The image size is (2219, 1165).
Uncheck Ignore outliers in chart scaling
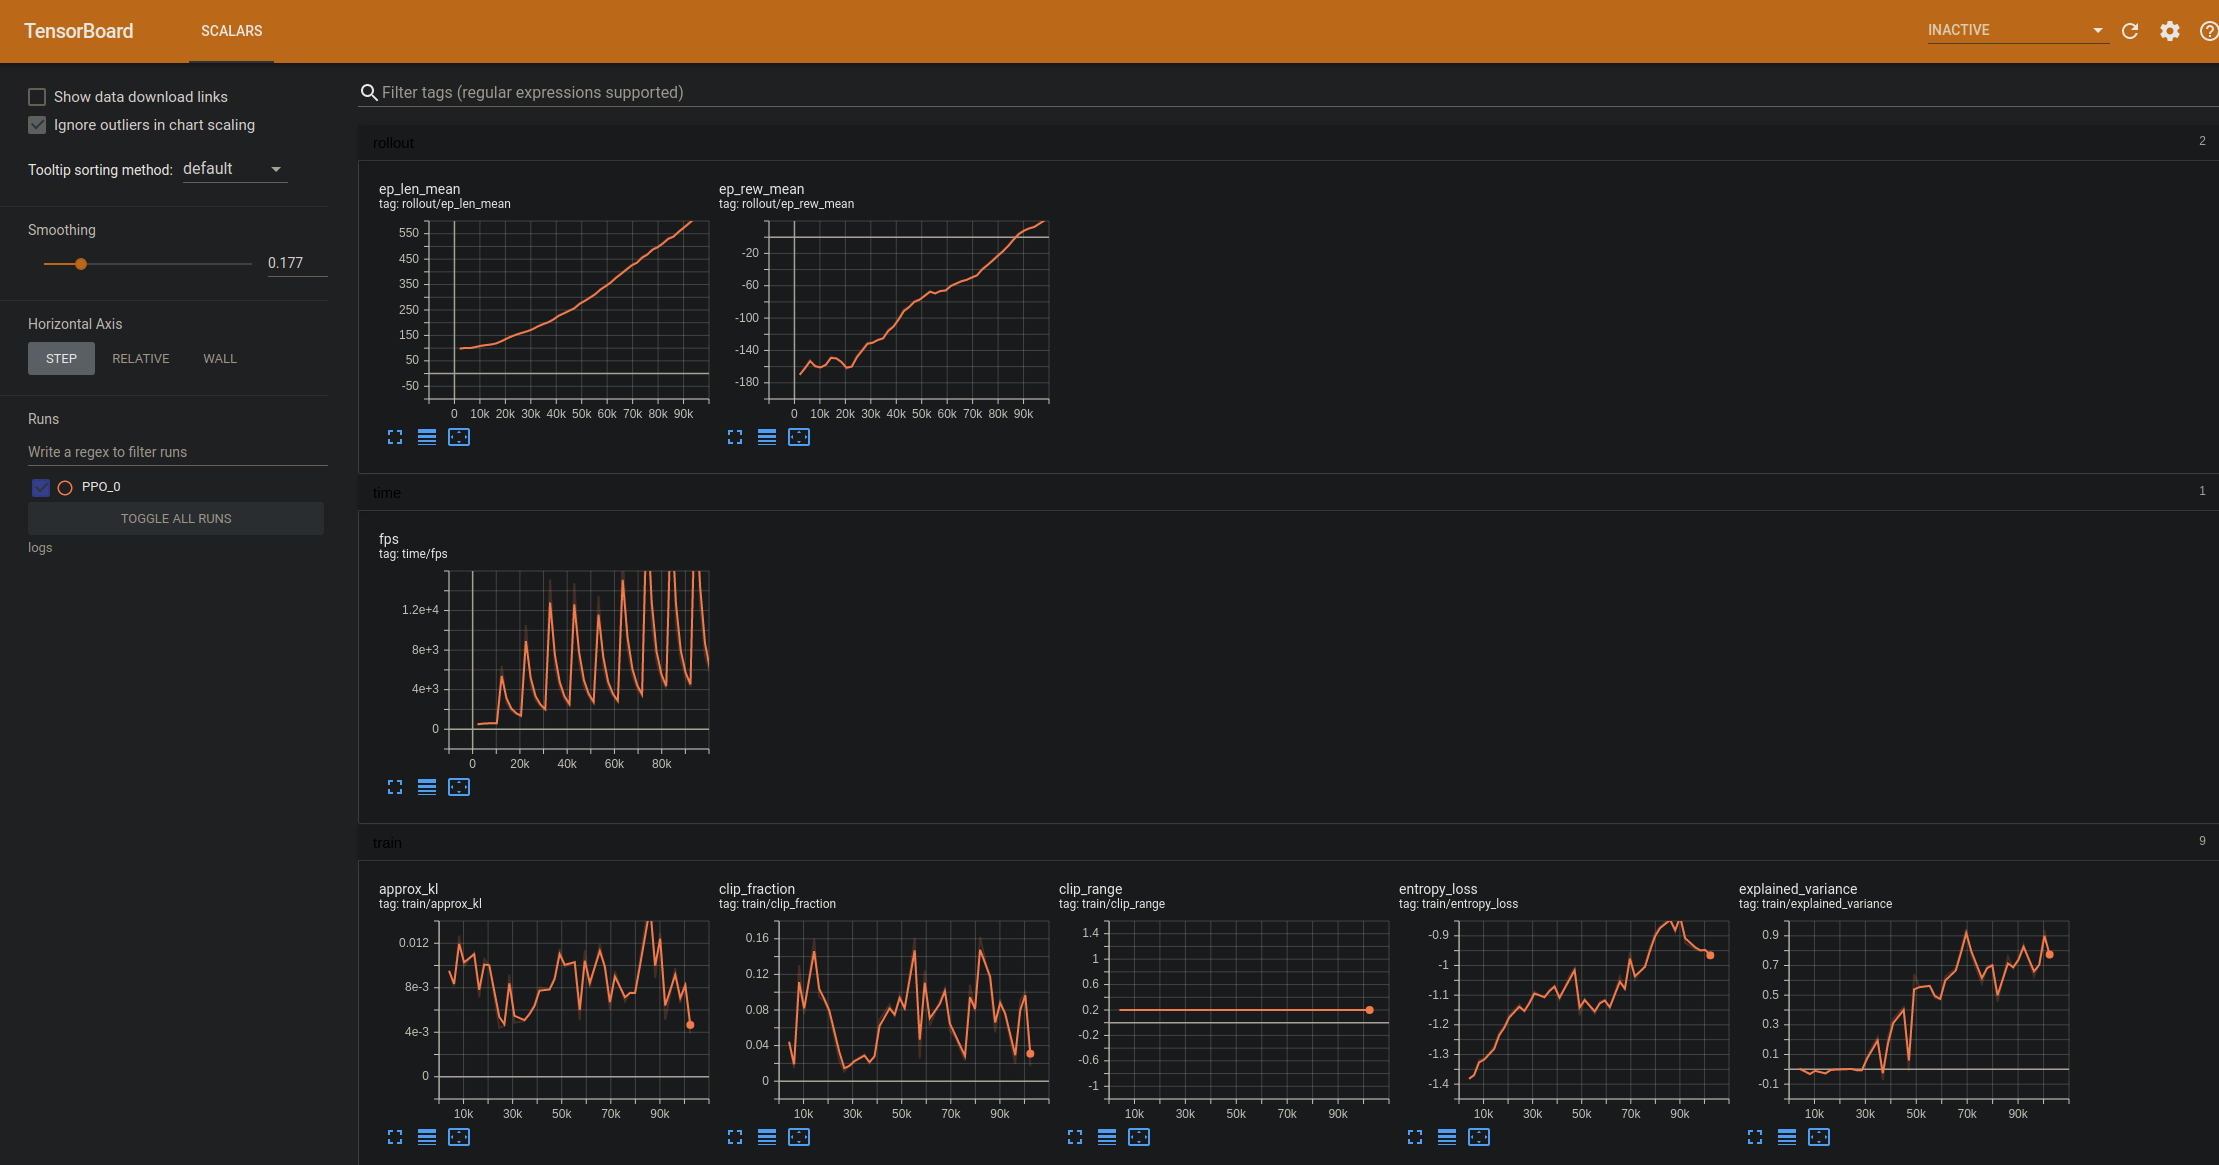point(37,125)
